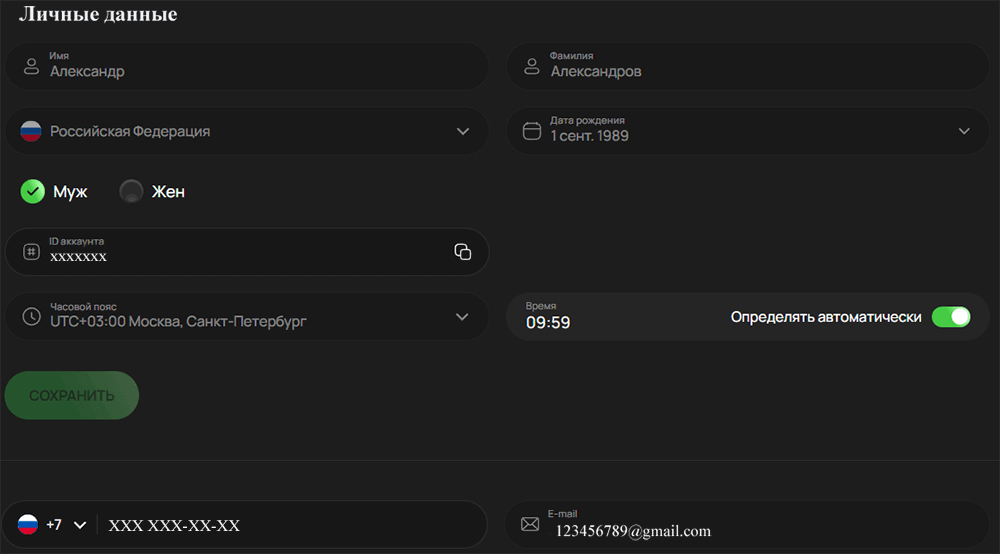Disable the Определять автоматически switch
This screenshot has width=1000, height=554.
tap(950, 317)
